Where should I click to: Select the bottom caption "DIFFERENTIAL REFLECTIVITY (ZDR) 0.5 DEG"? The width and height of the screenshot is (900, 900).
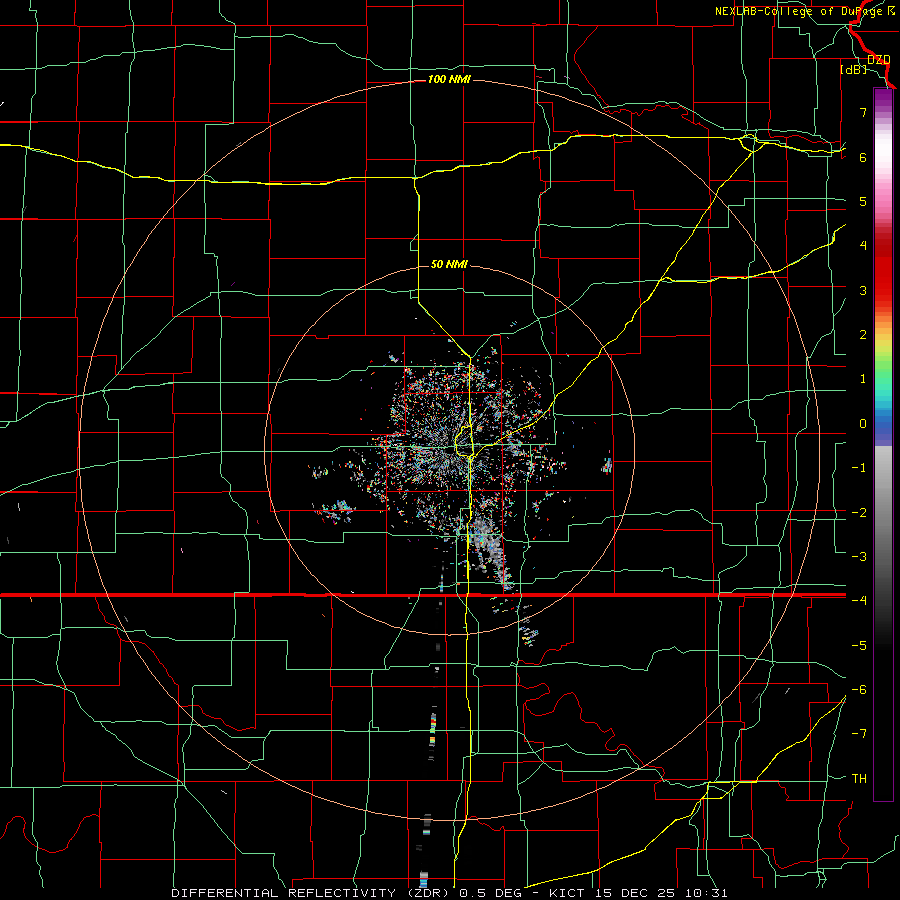tap(346, 893)
